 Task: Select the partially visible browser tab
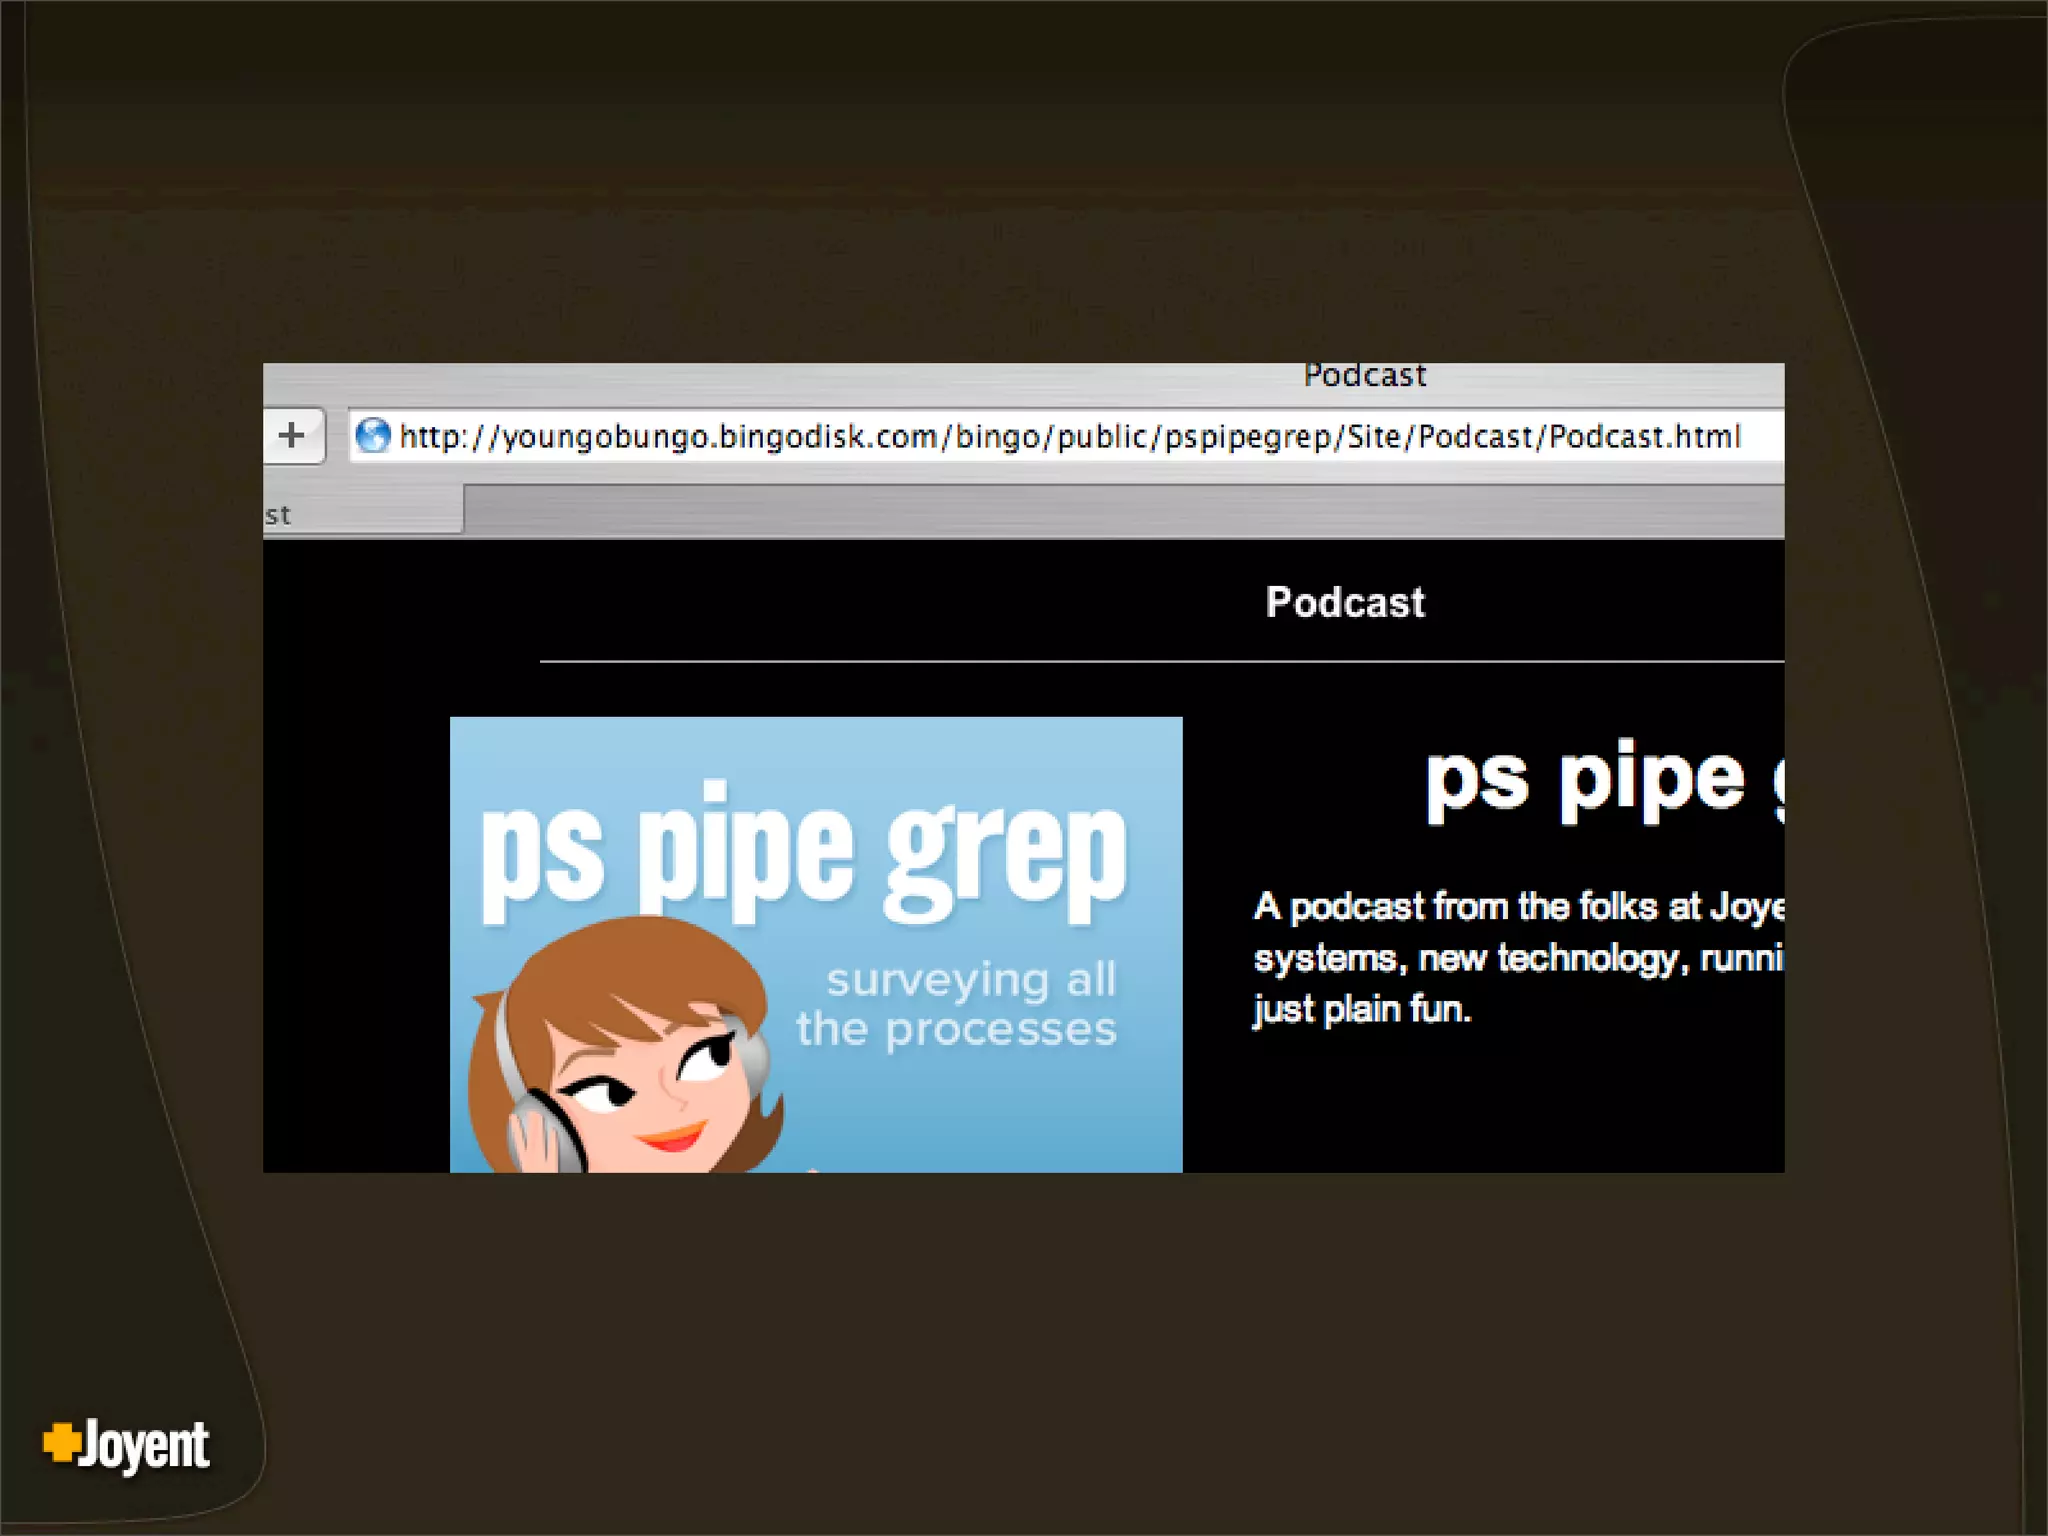pos(363,512)
